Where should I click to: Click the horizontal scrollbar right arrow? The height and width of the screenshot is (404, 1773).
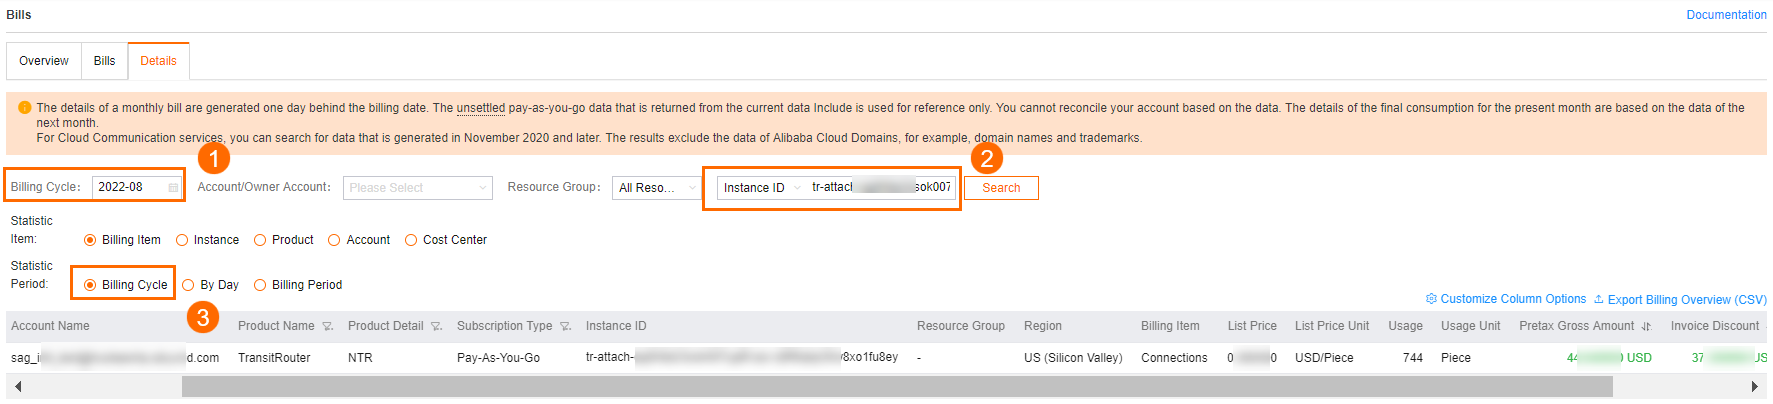(x=1754, y=387)
